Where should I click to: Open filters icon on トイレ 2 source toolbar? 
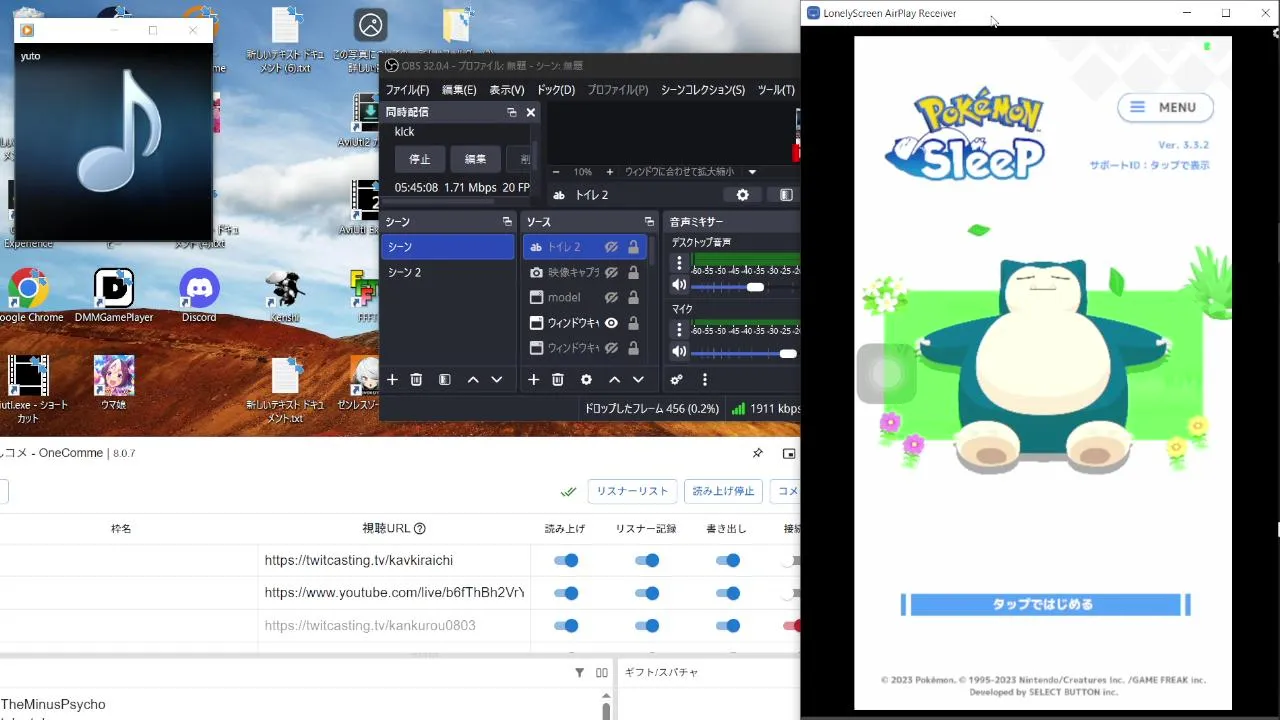tap(786, 195)
